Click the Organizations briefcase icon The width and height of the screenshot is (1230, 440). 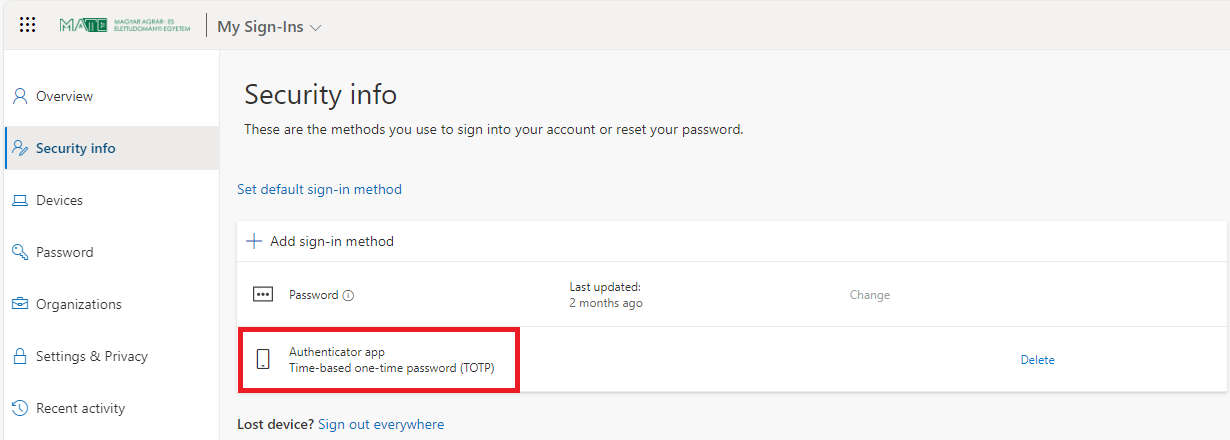tap(19, 304)
